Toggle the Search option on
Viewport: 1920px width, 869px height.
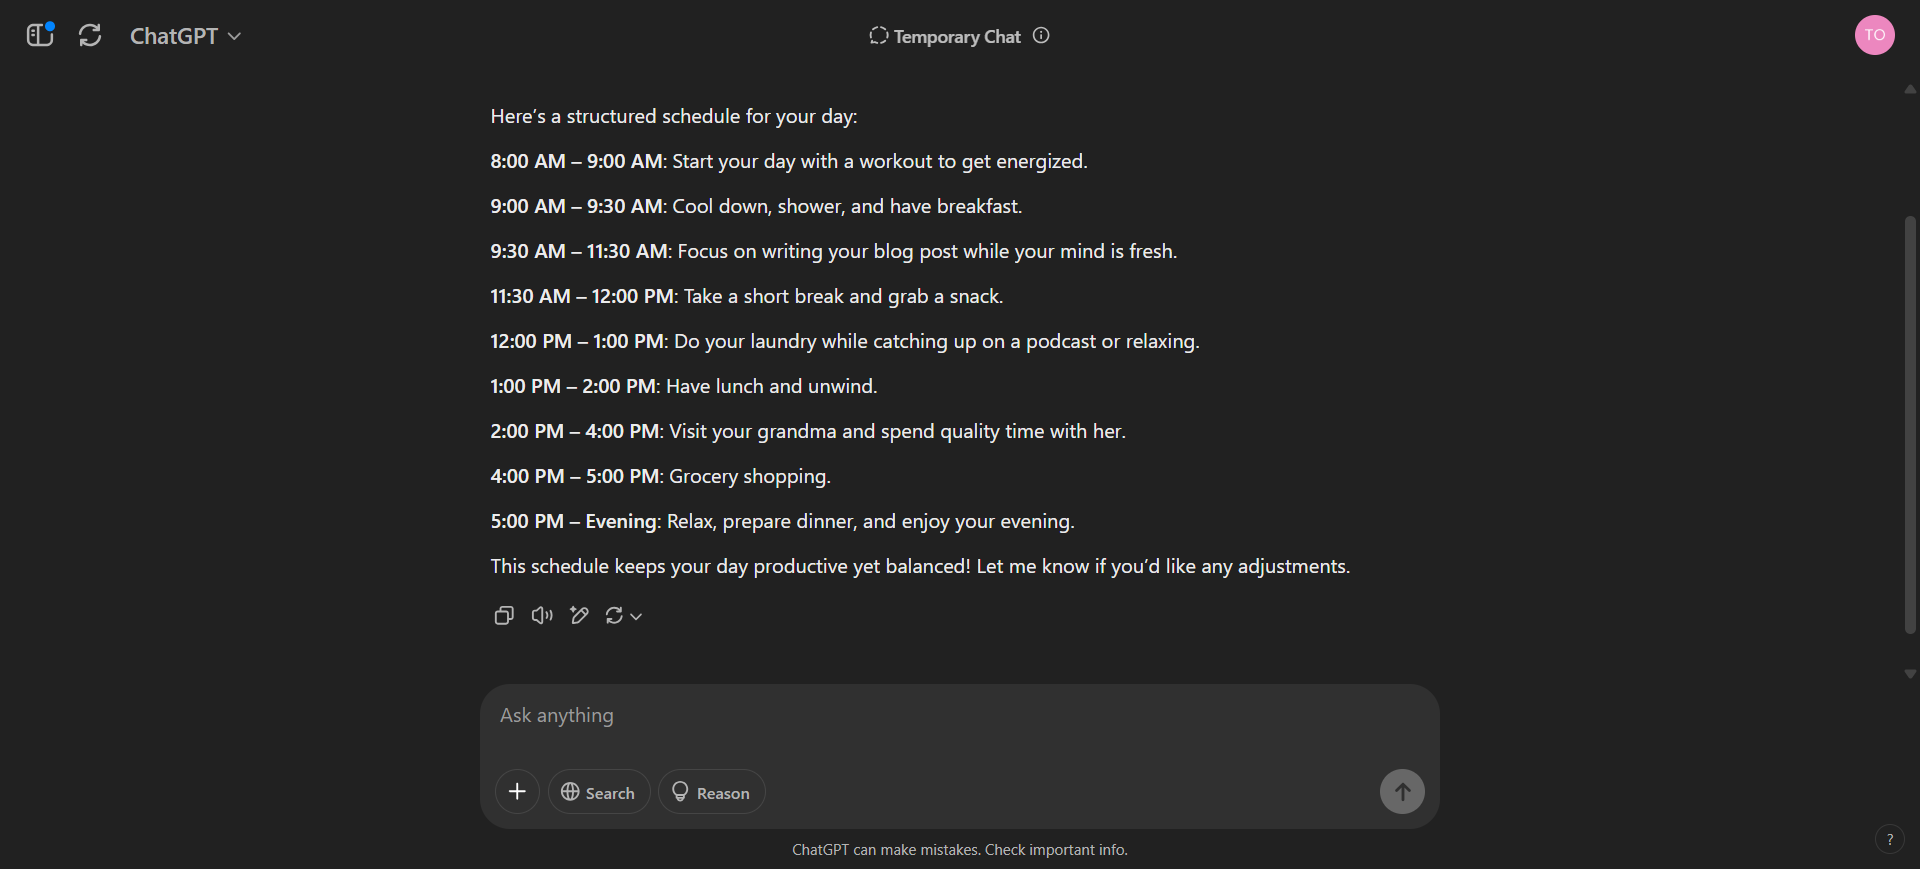(x=598, y=792)
